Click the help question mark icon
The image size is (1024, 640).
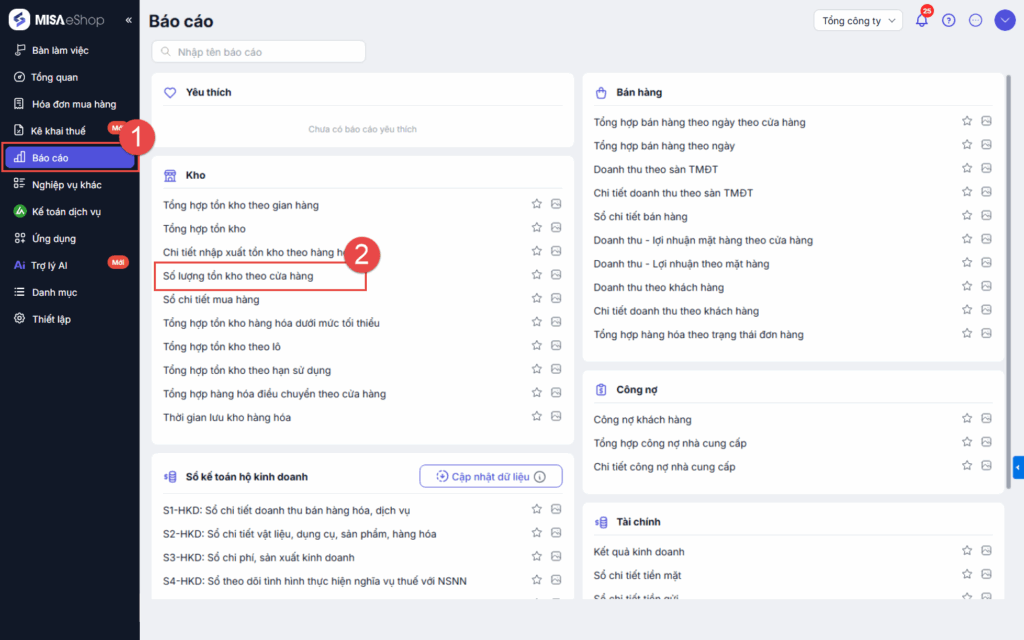pyautogui.click(x=949, y=21)
